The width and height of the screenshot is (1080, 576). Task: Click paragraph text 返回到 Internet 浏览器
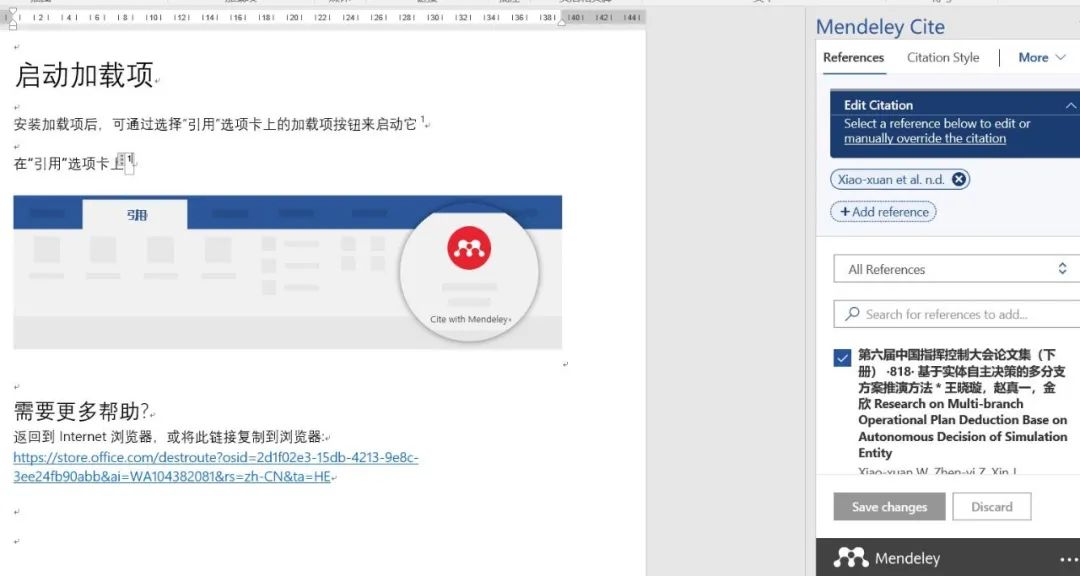169,437
